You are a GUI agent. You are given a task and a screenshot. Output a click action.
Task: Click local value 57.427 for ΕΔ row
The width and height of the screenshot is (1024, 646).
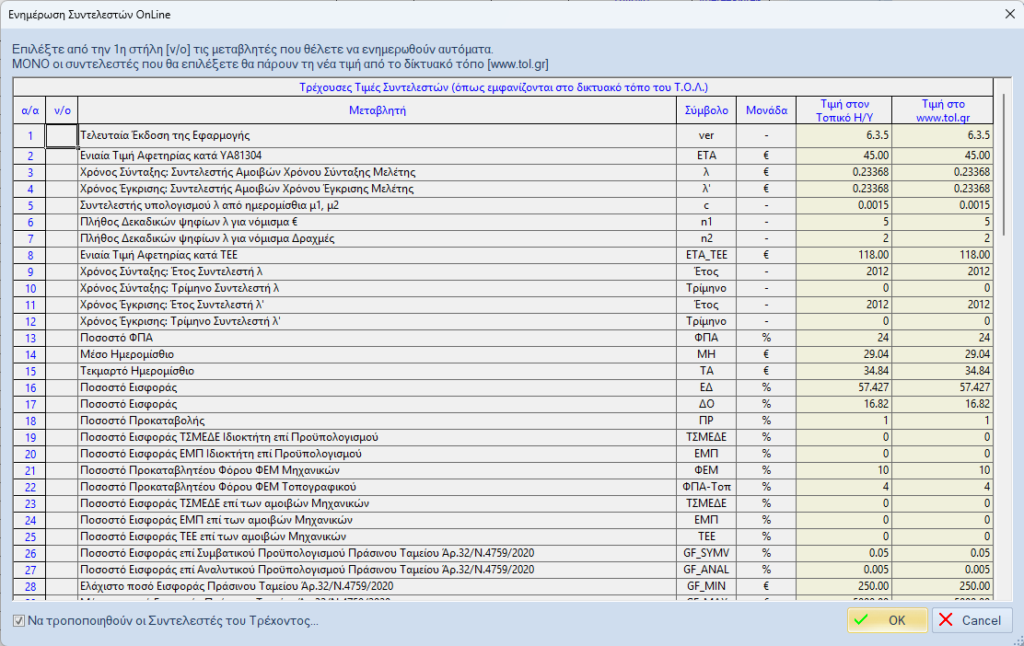845,386
